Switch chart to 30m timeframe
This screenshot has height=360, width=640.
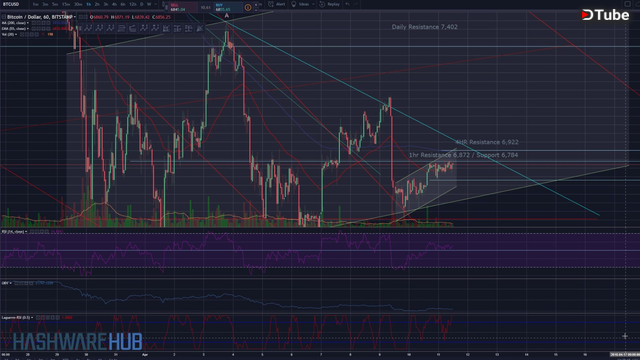point(78,4)
